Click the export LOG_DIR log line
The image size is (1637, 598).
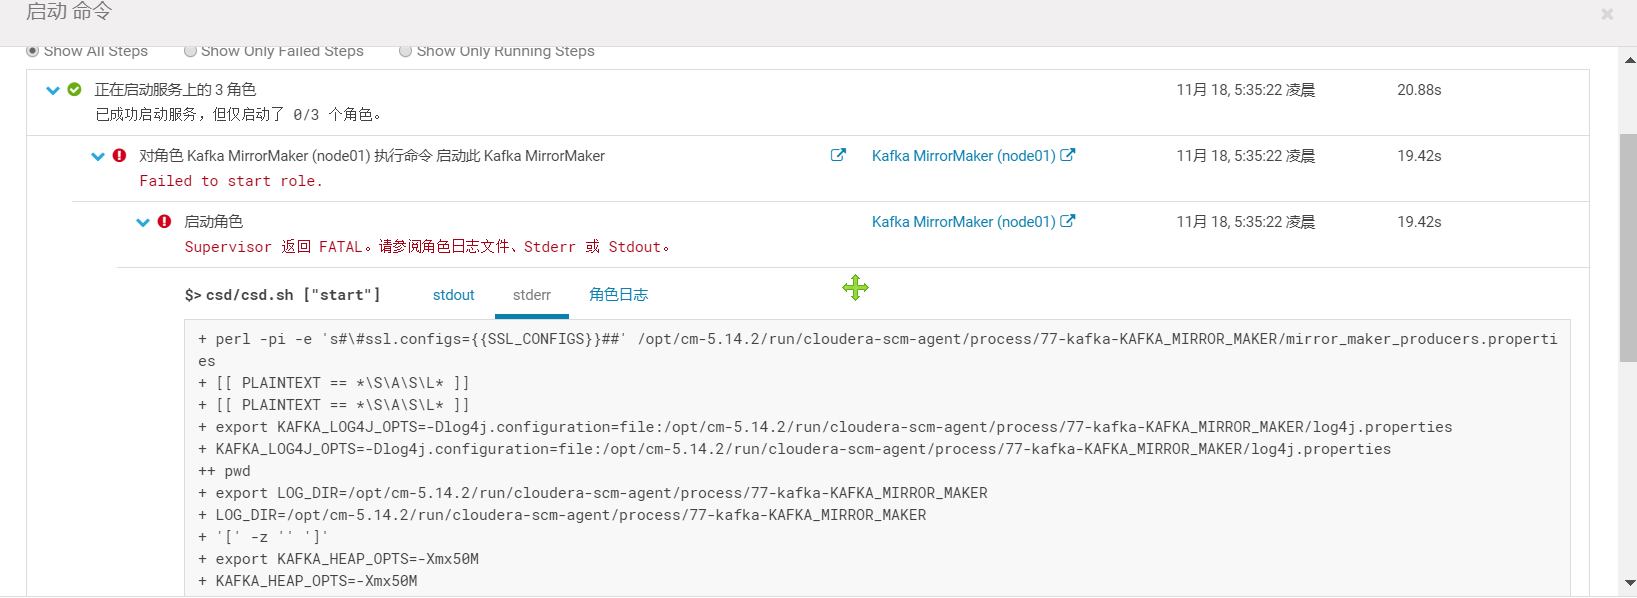593,493
